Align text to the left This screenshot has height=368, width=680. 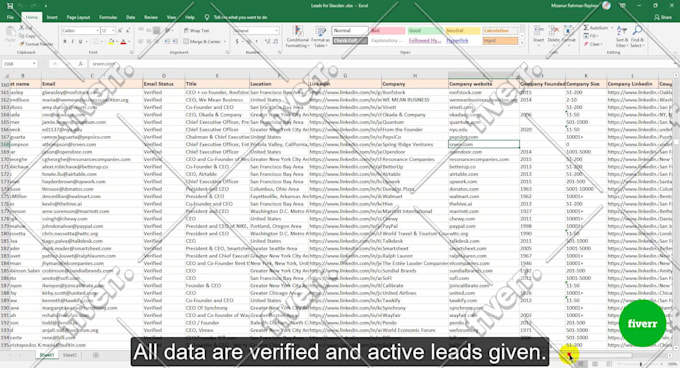pyautogui.click(x=141, y=42)
